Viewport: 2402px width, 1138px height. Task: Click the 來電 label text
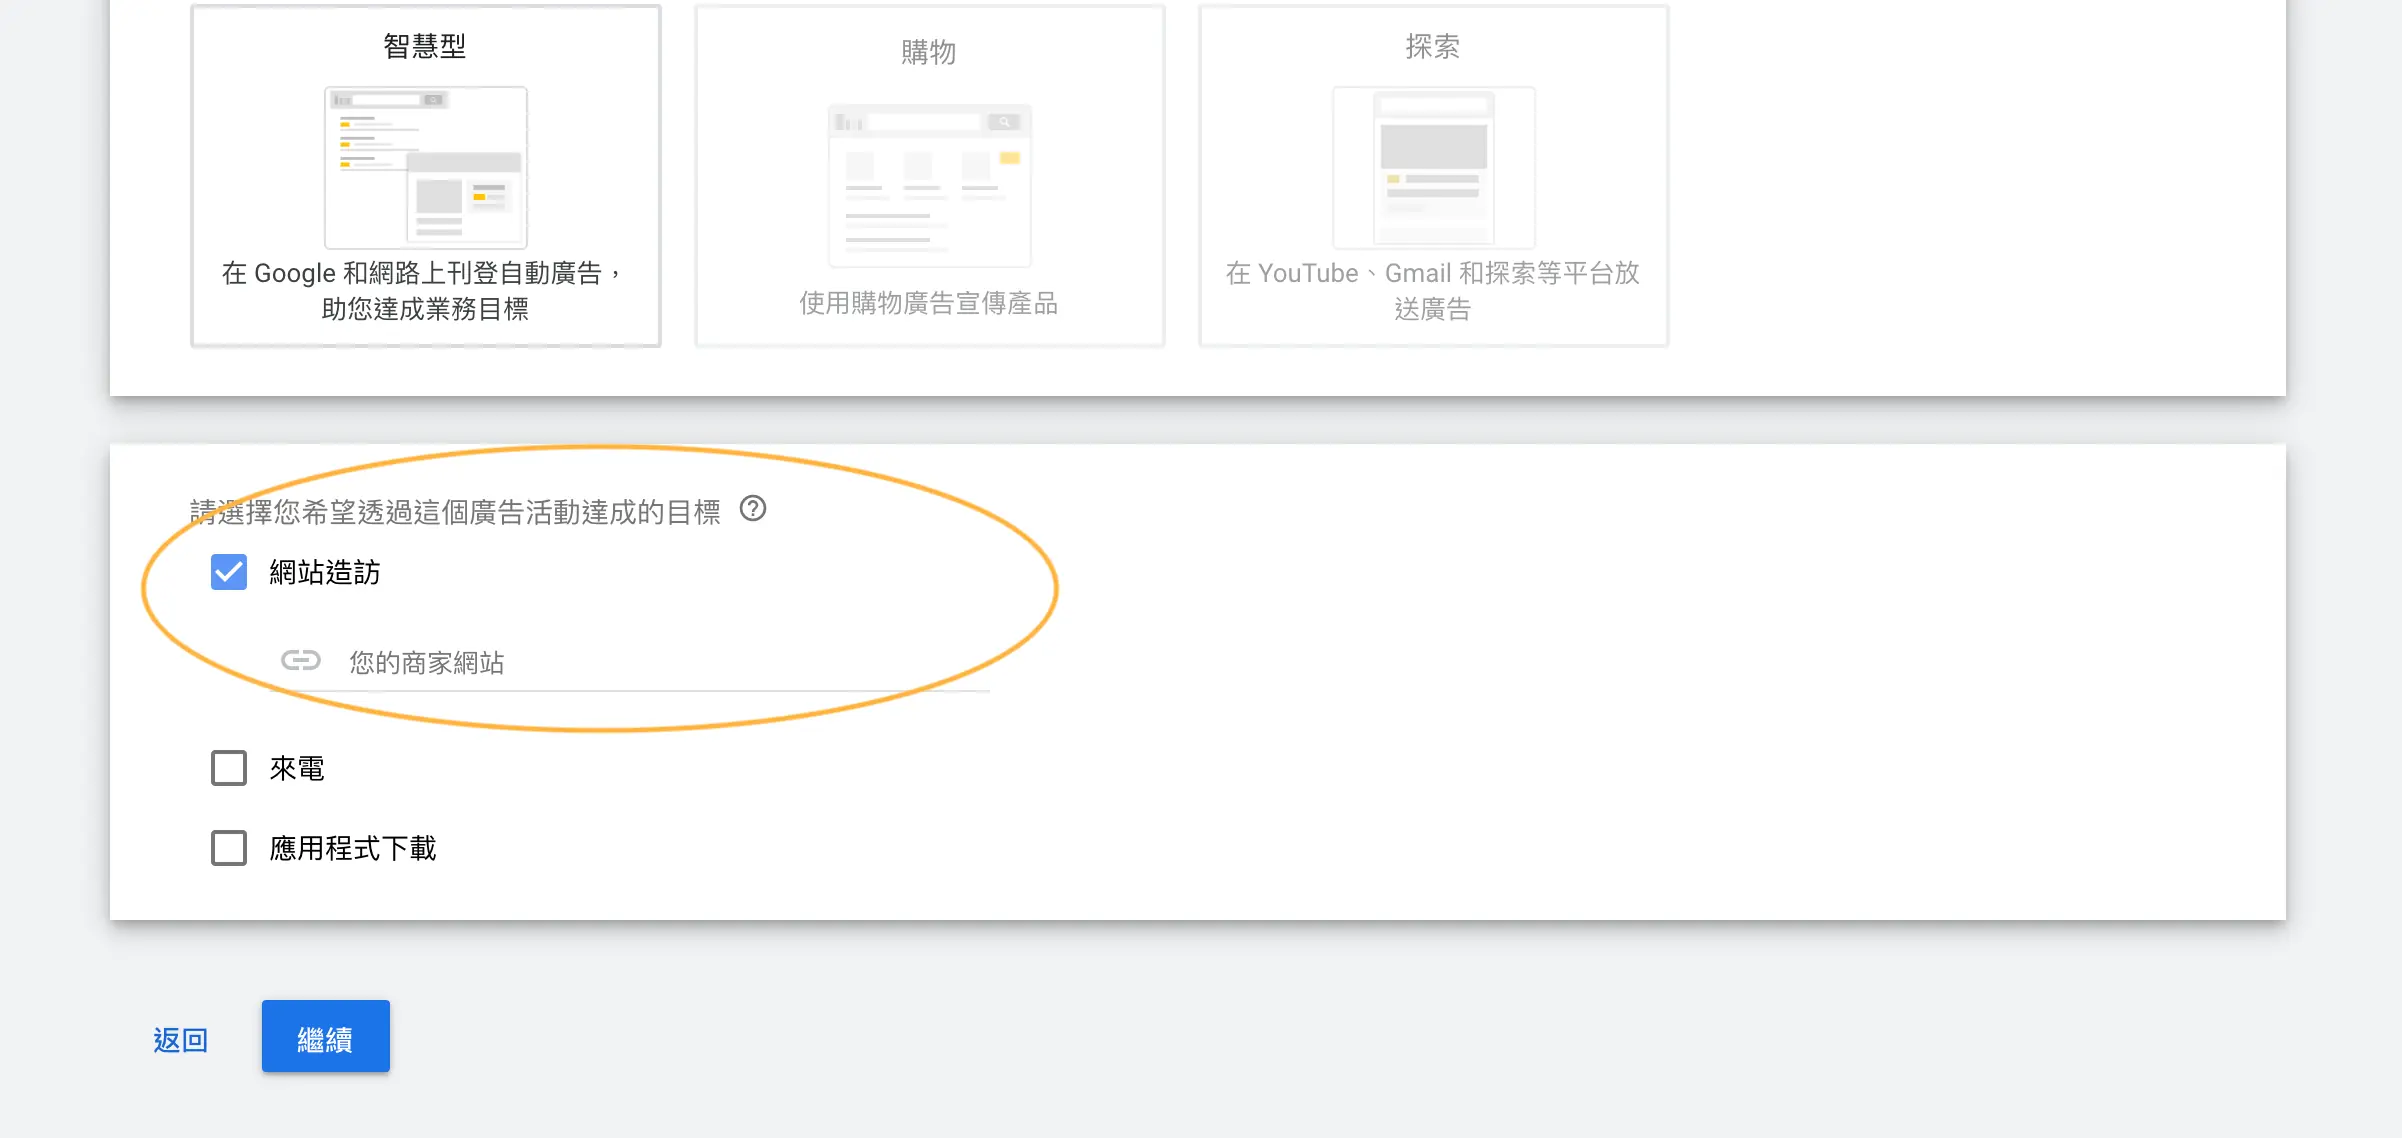297,769
